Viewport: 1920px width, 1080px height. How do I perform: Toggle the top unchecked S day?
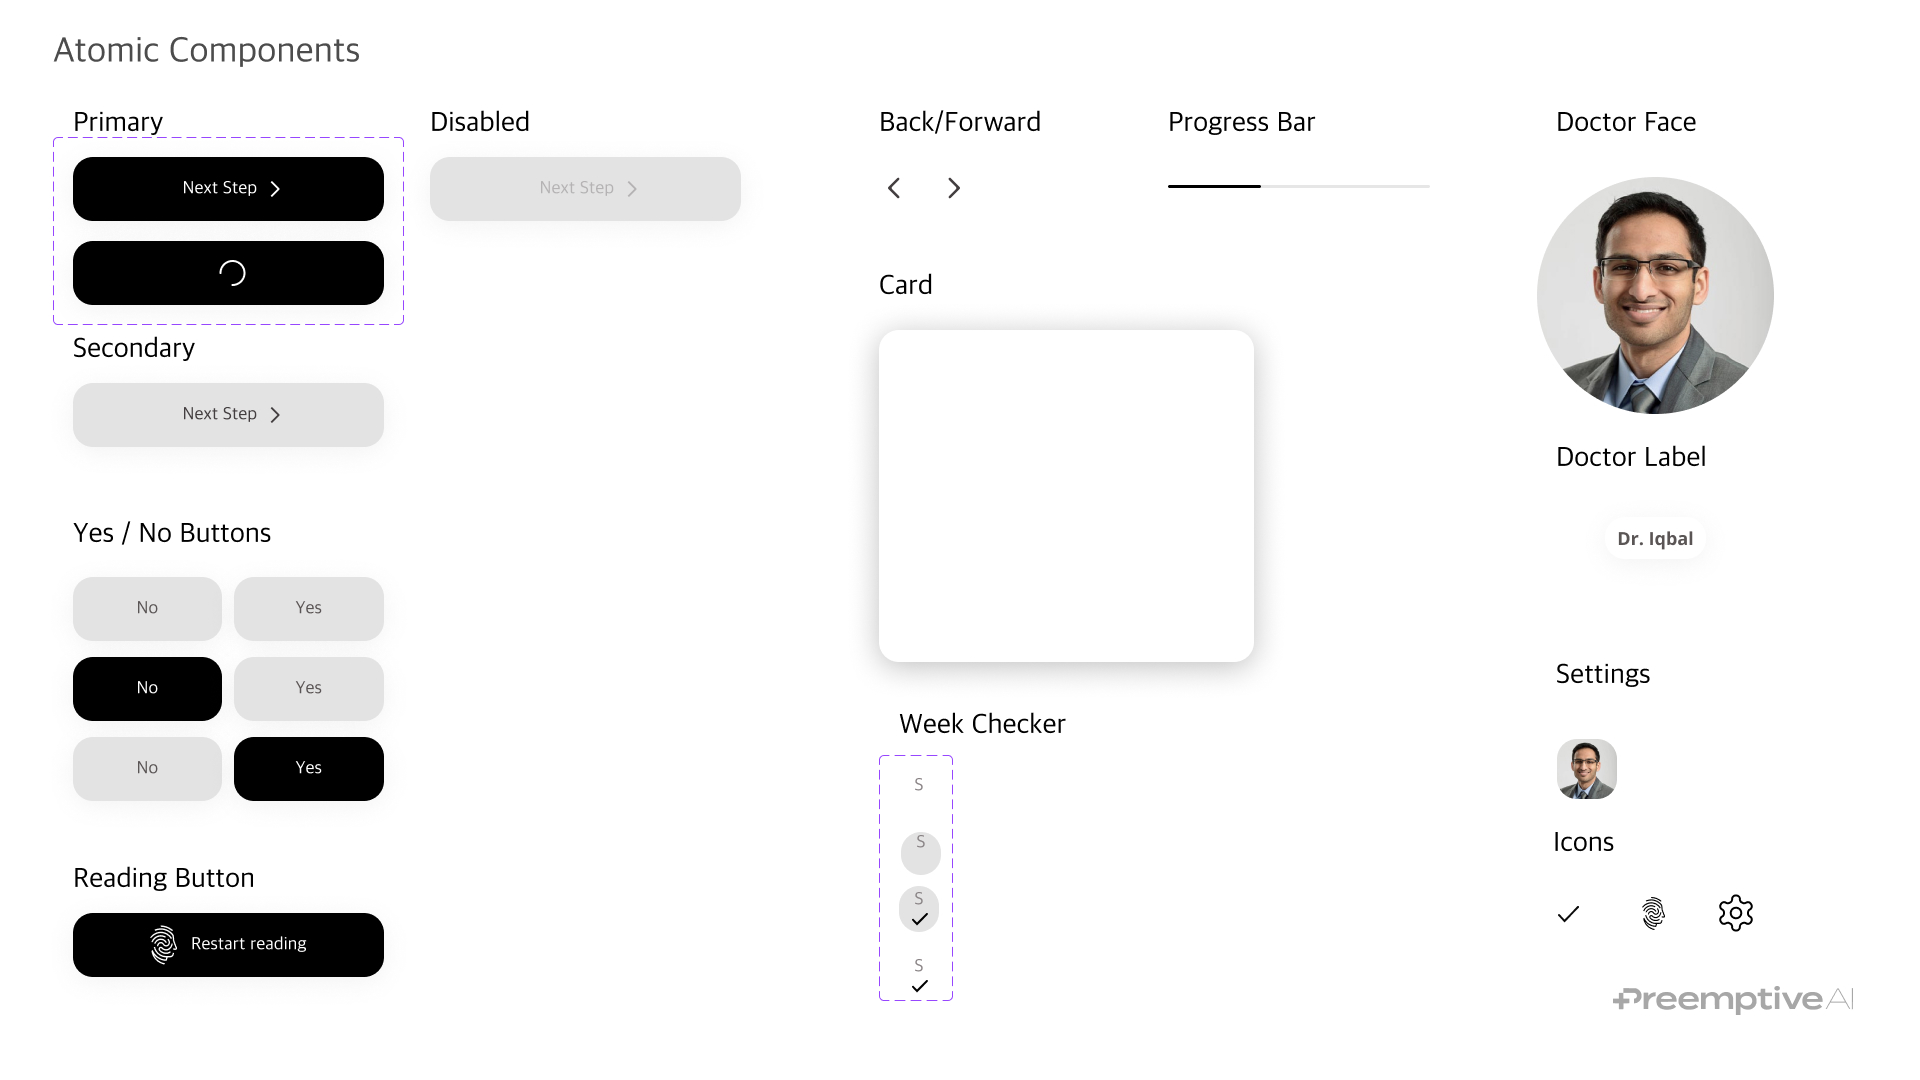click(x=919, y=785)
